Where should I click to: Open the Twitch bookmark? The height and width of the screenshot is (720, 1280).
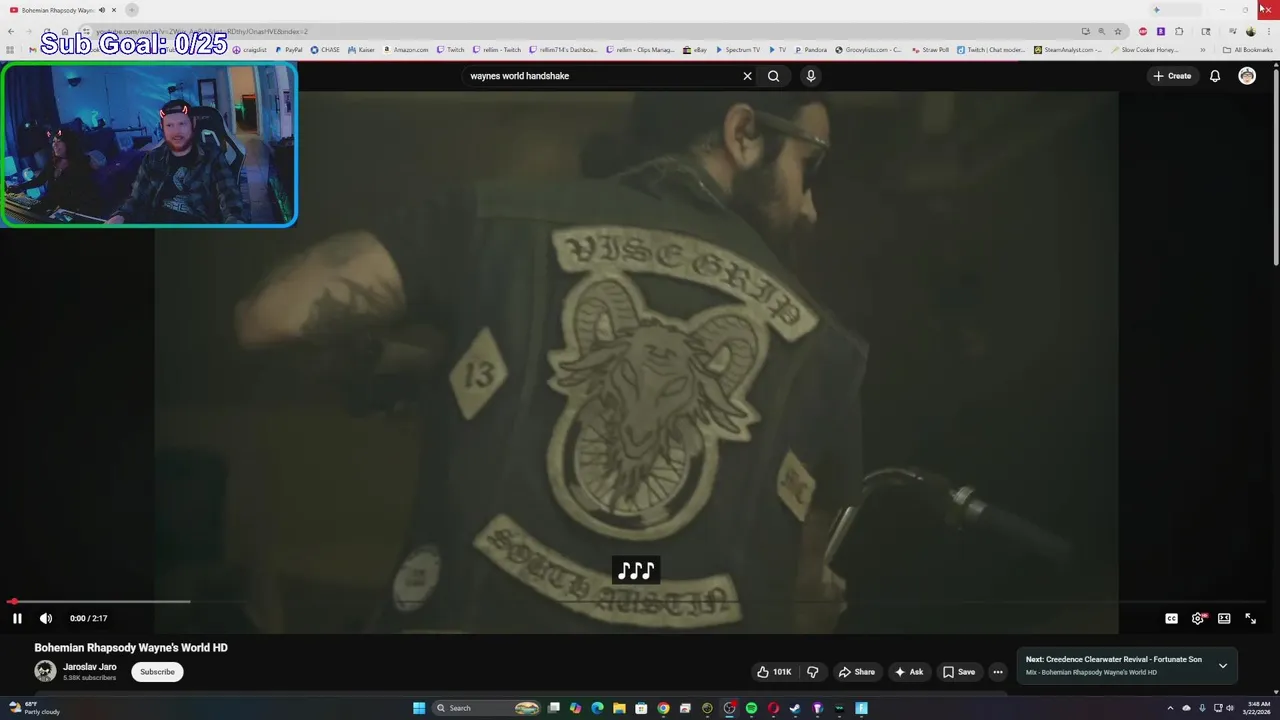coord(451,49)
